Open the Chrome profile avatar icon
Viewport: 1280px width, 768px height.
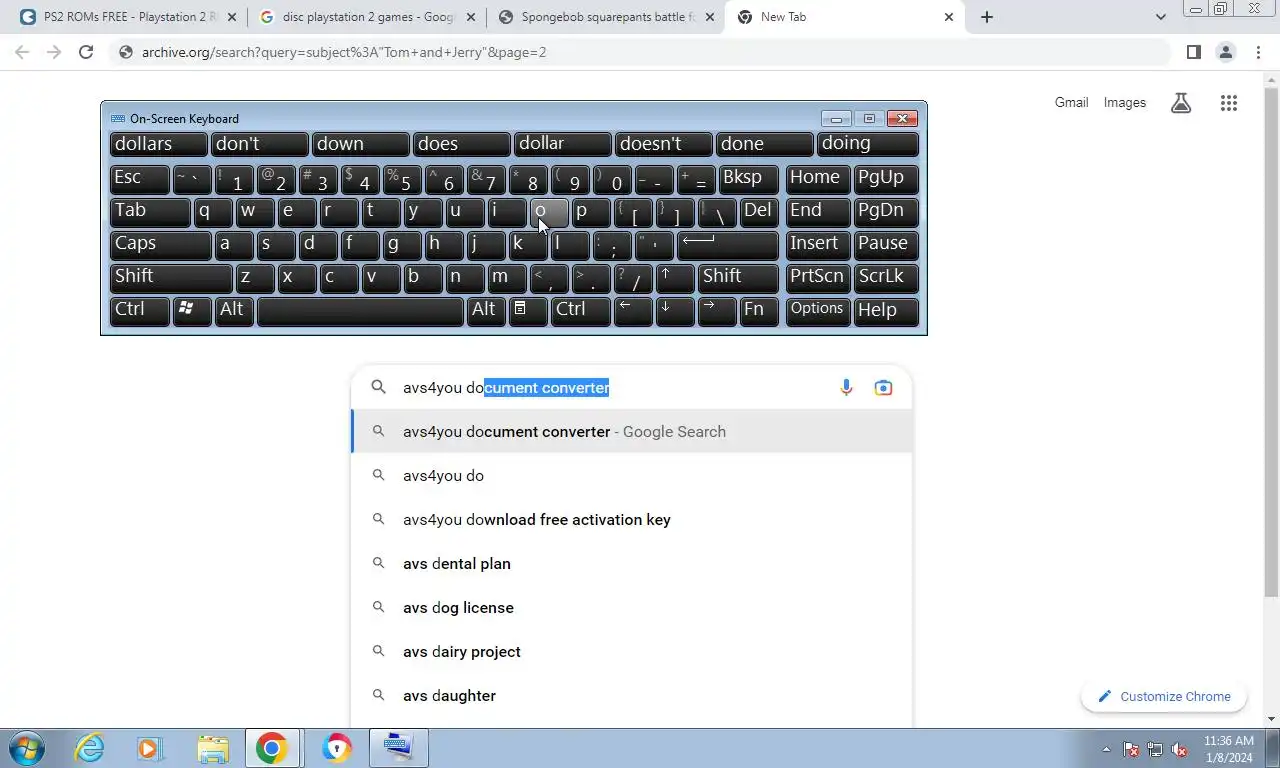pyautogui.click(x=1226, y=52)
